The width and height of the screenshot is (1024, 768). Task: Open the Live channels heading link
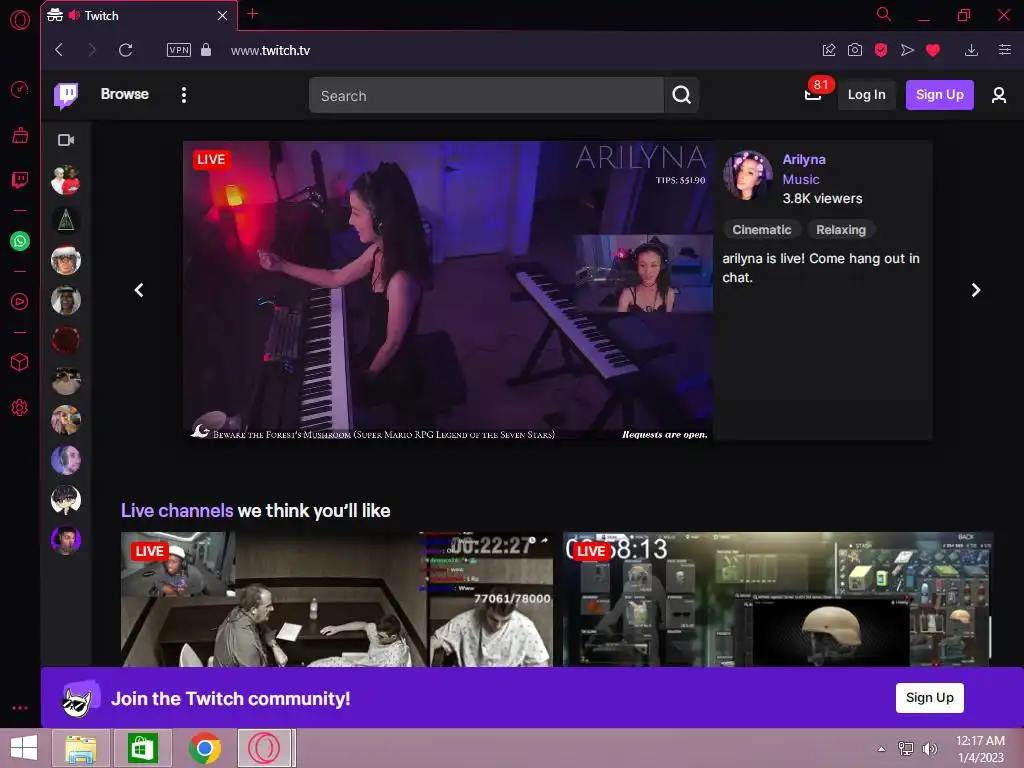pyautogui.click(x=177, y=511)
